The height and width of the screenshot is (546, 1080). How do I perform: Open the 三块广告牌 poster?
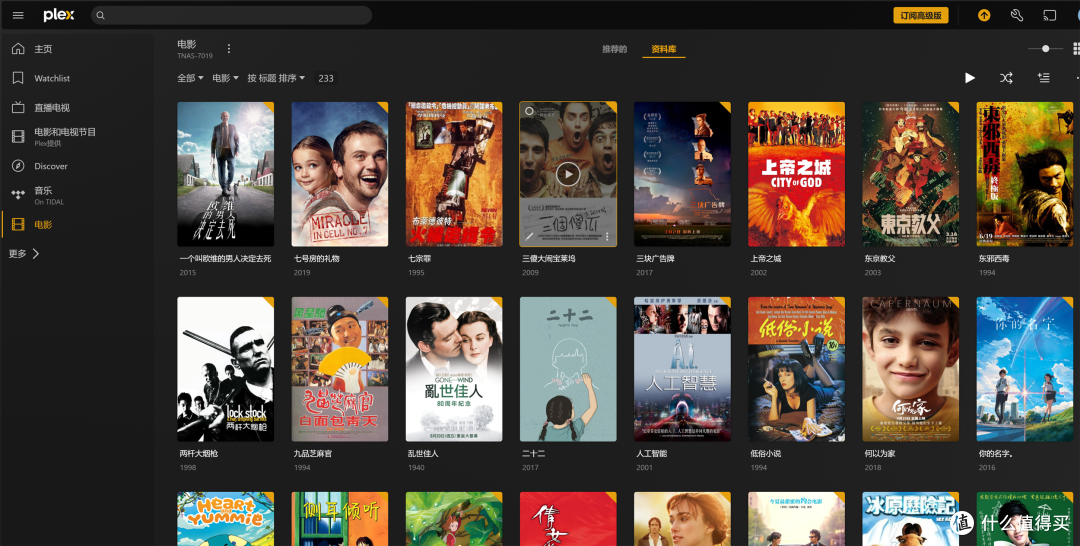pos(682,174)
